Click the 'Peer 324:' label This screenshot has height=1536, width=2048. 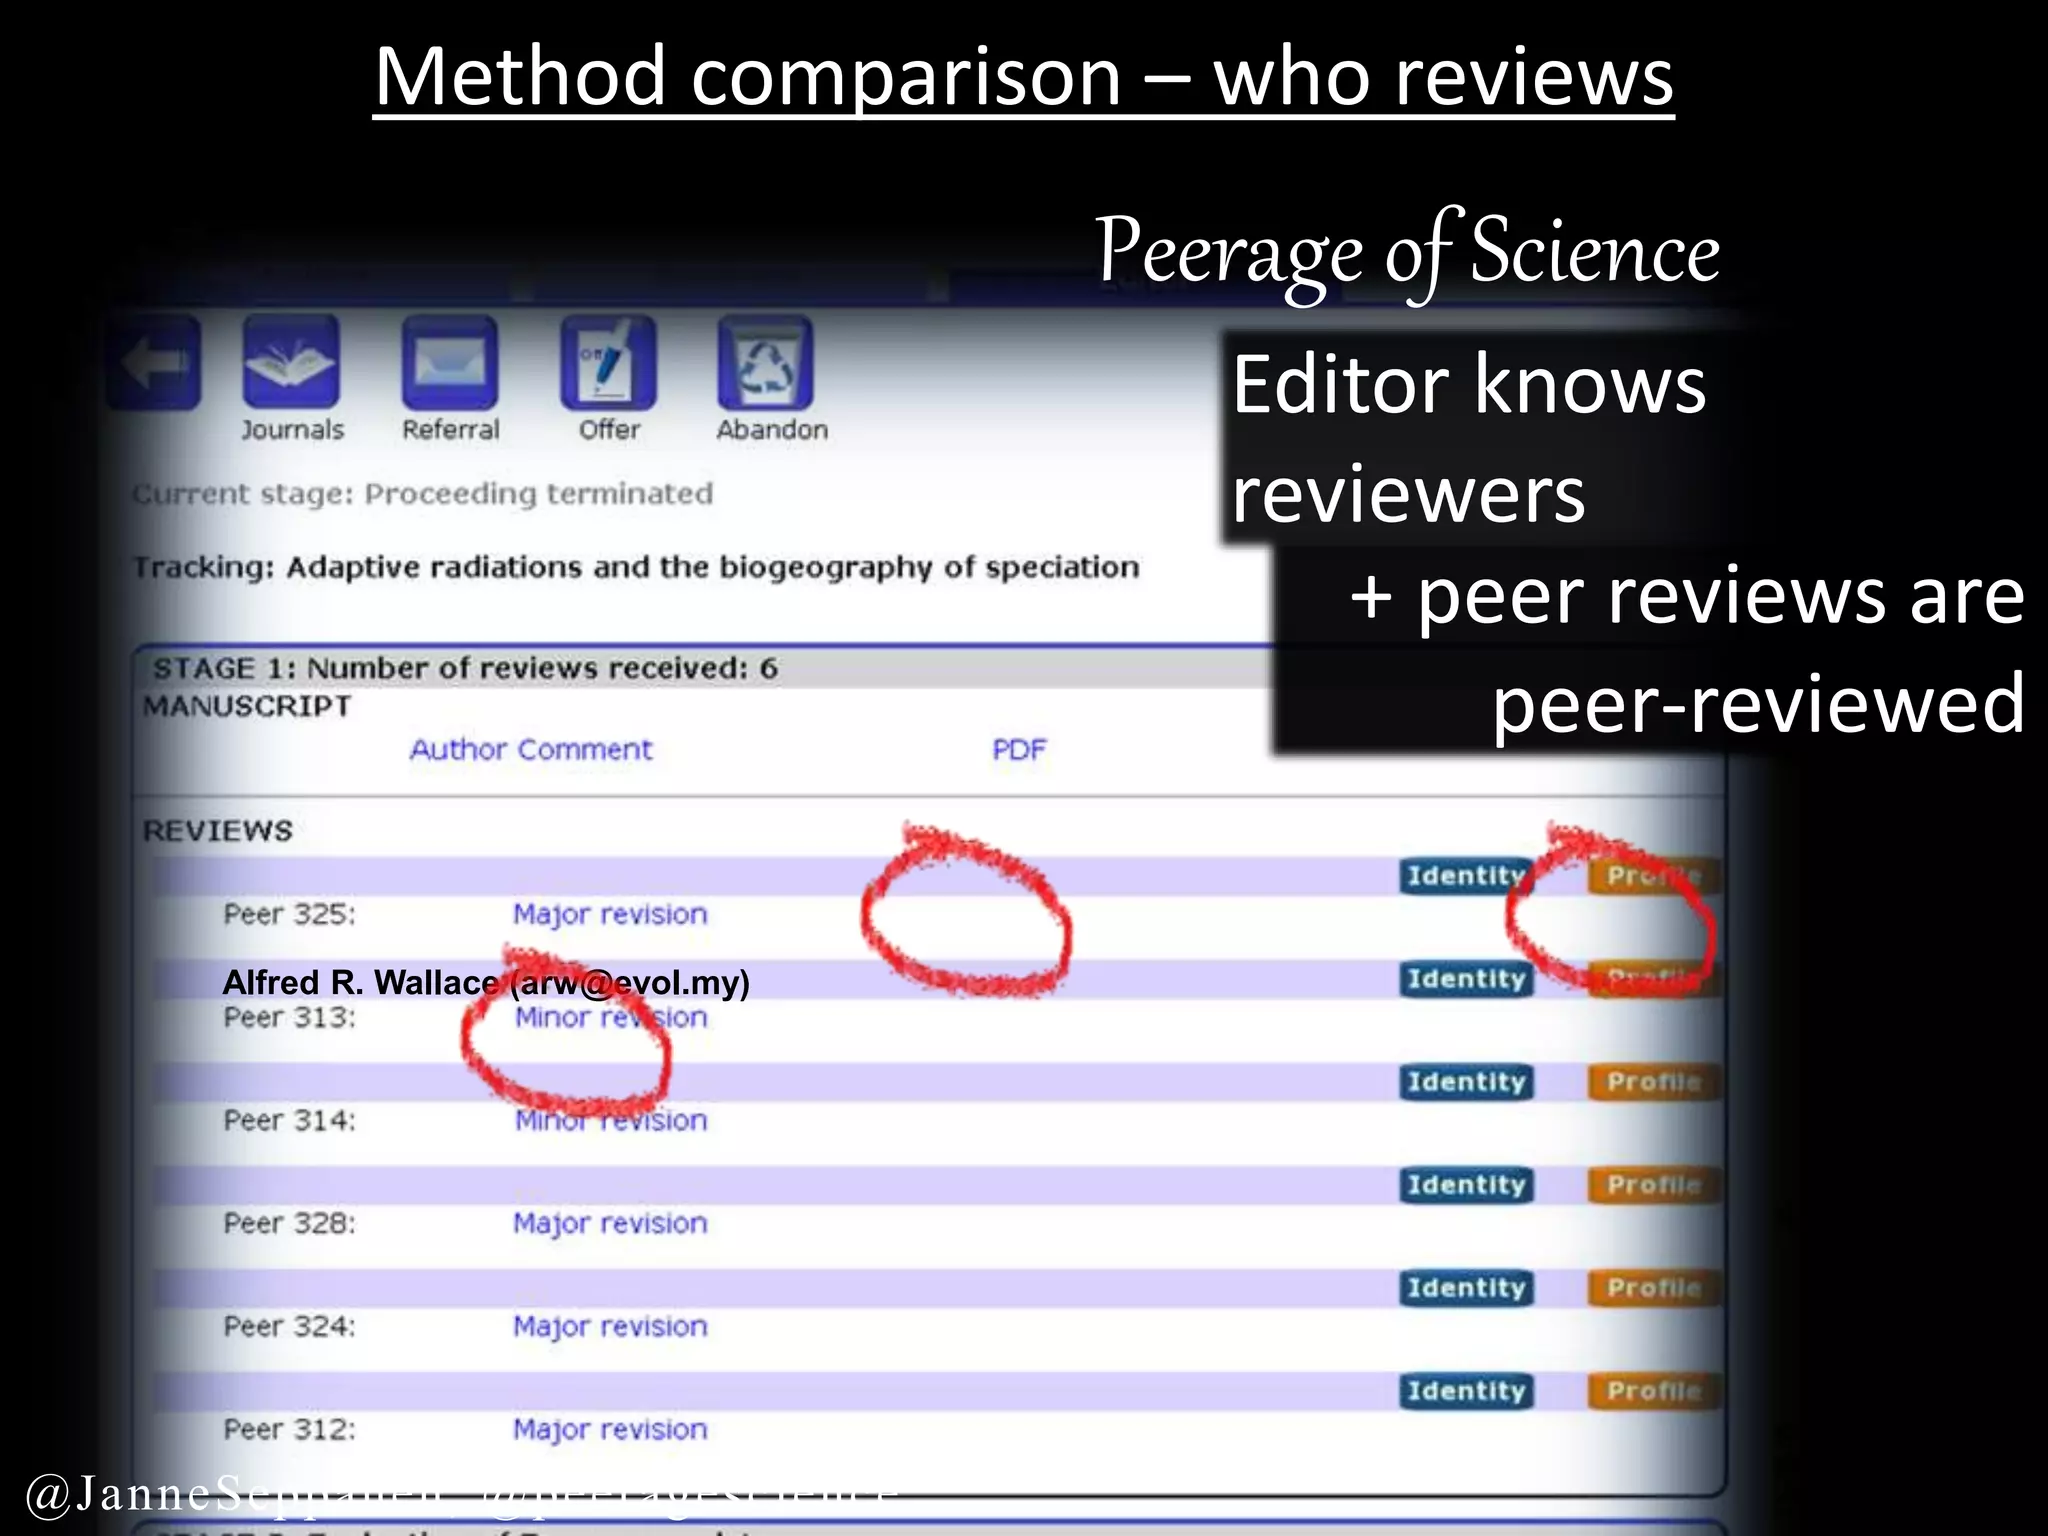tap(289, 1326)
